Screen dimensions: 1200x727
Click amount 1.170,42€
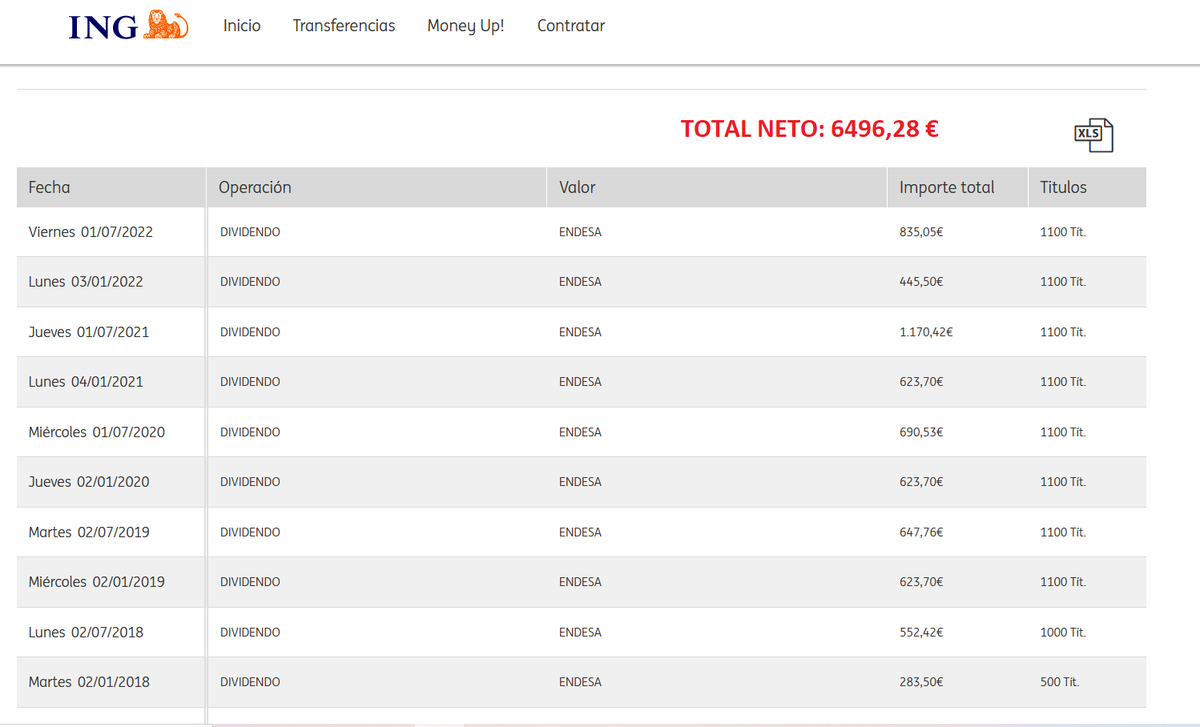click(x=926, y=332)
